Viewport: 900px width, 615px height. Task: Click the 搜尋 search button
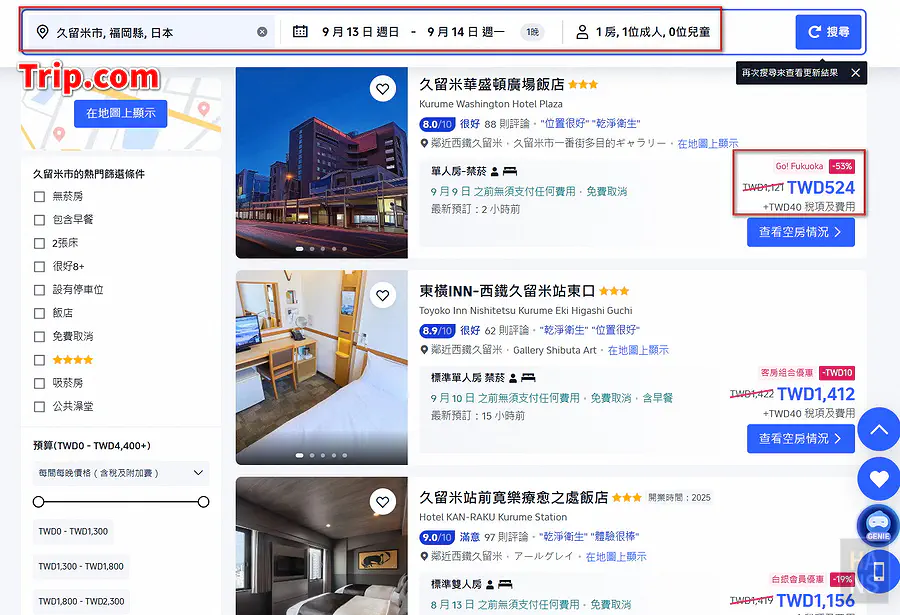(828, 32)
